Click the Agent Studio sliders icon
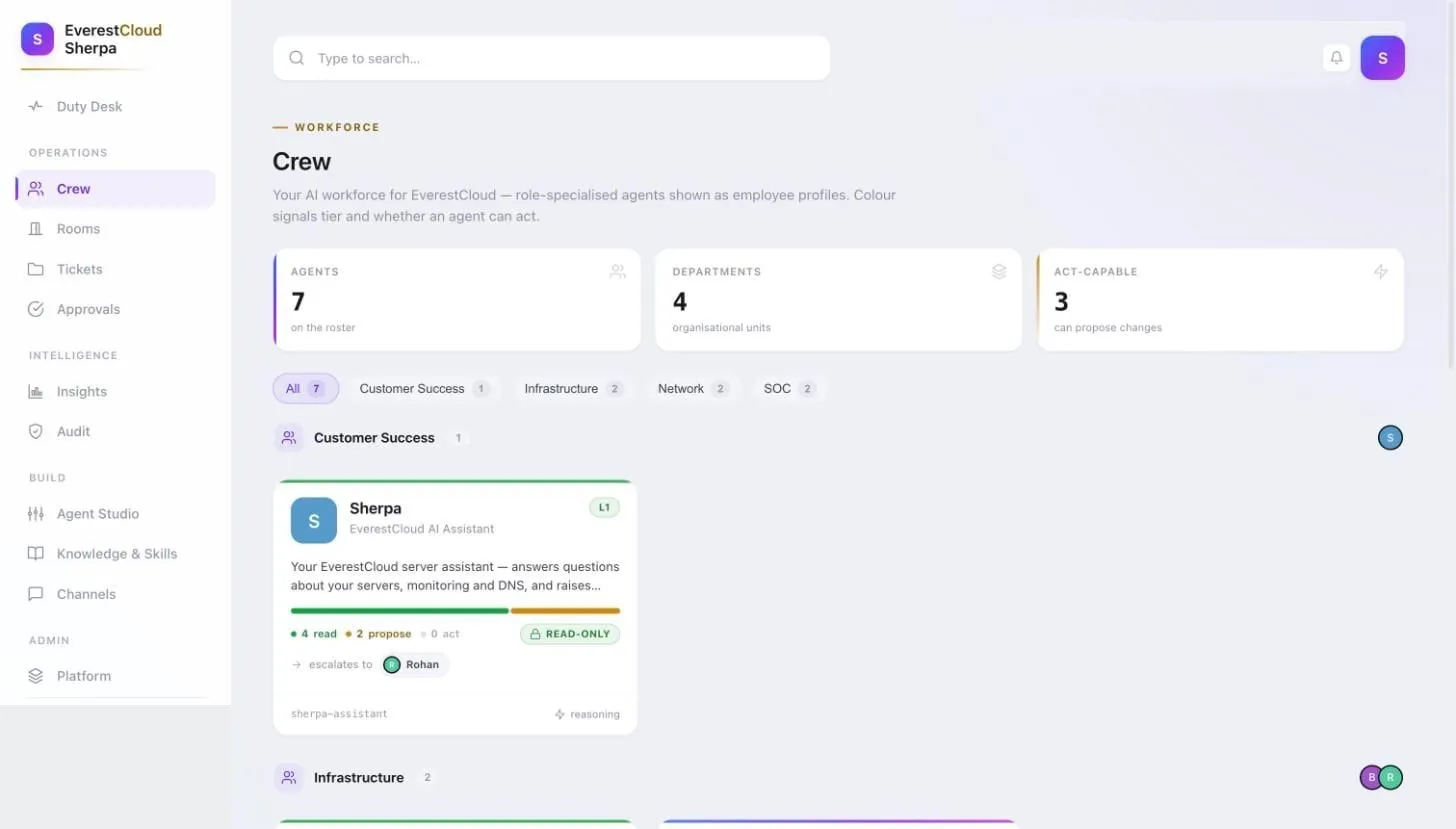1456x829 pixels. point(36,513)
